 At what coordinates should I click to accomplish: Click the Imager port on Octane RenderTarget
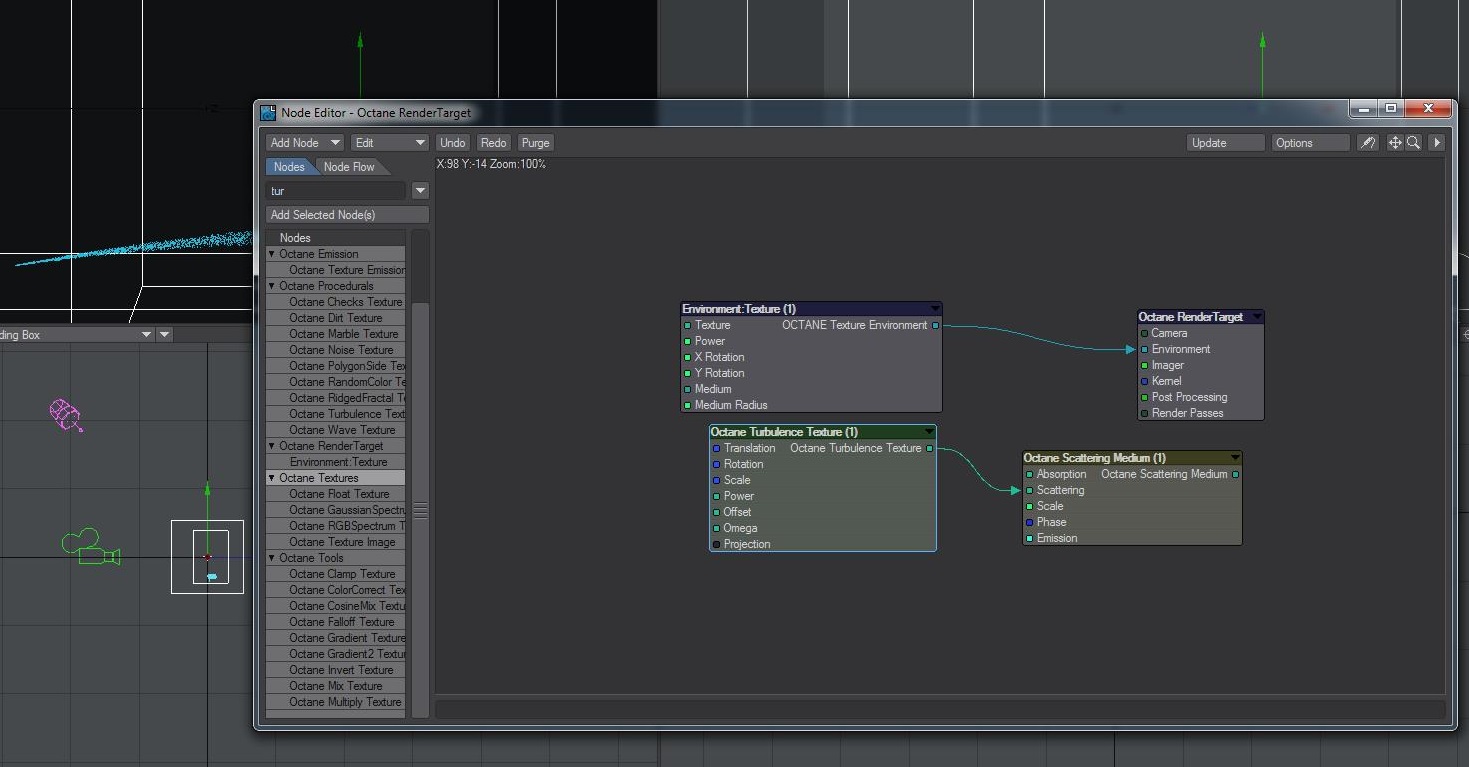point(1144,365)
